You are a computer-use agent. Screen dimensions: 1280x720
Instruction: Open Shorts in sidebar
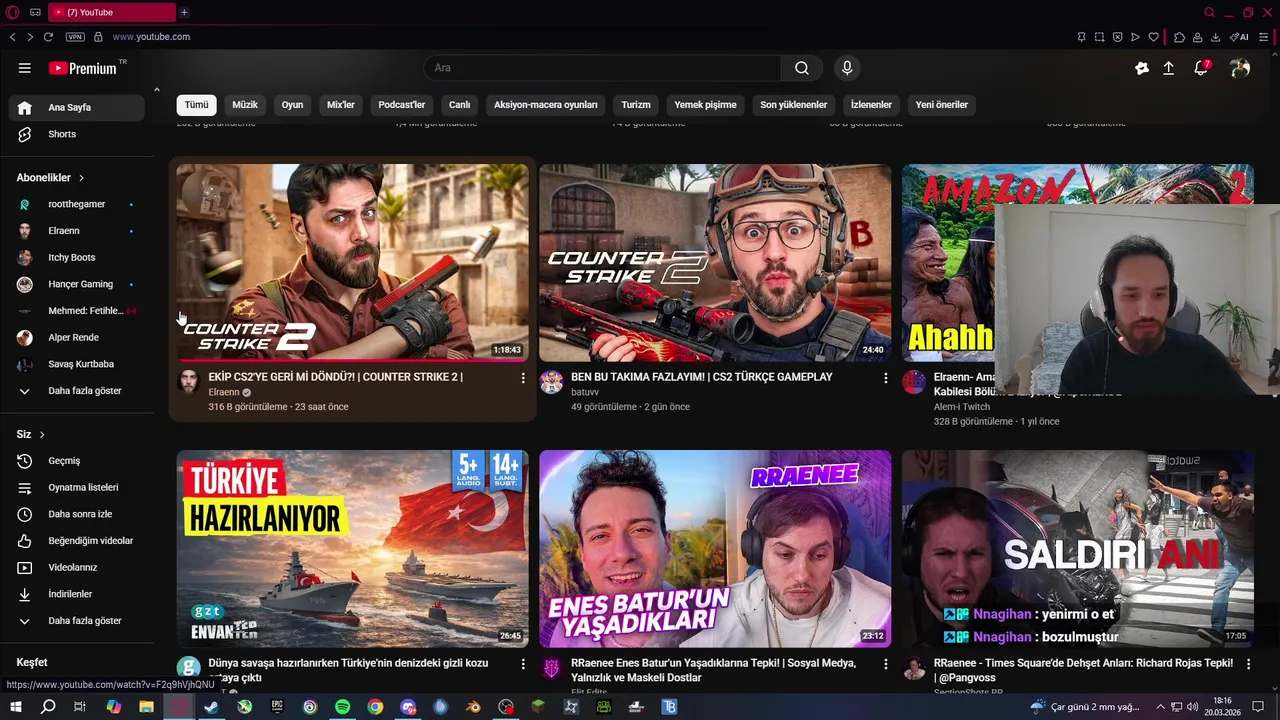coord(78,134)
